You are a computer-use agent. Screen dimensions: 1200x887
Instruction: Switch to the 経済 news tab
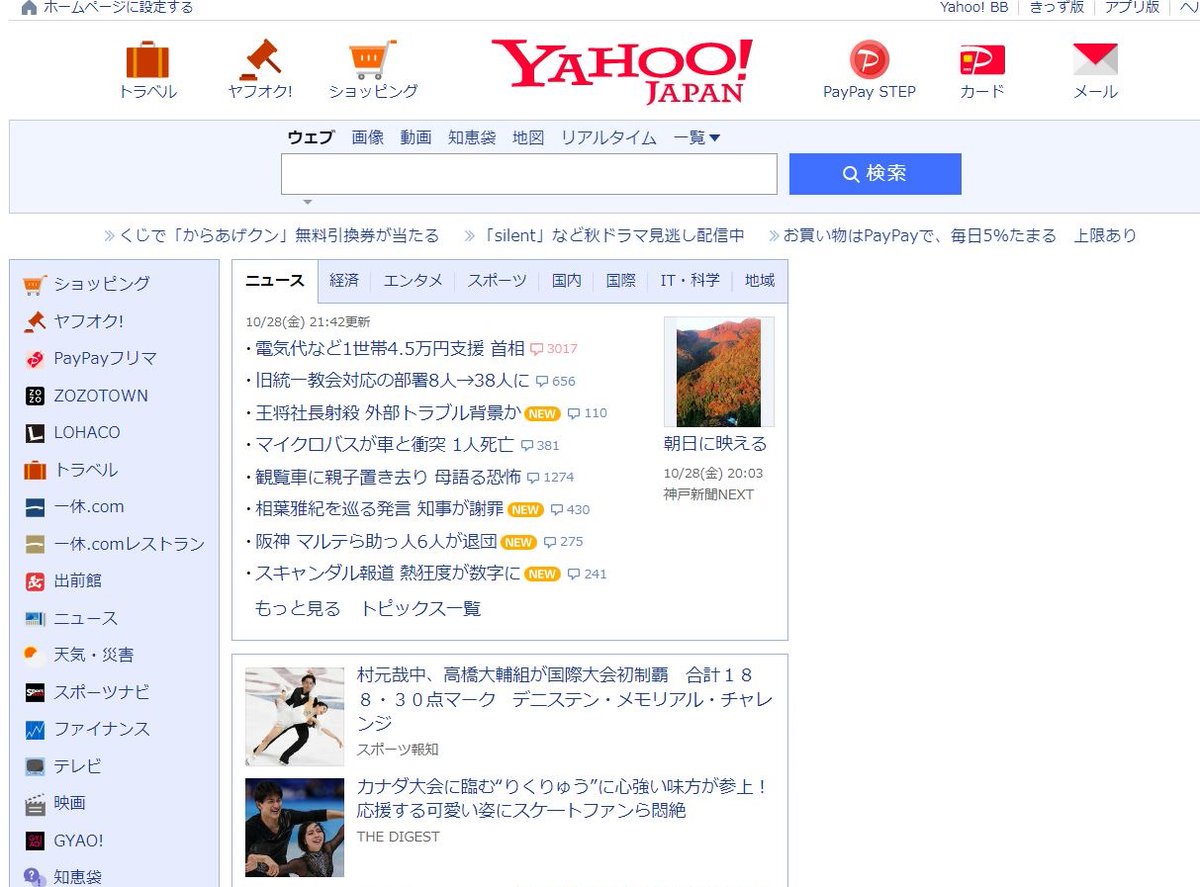point(344,281)
